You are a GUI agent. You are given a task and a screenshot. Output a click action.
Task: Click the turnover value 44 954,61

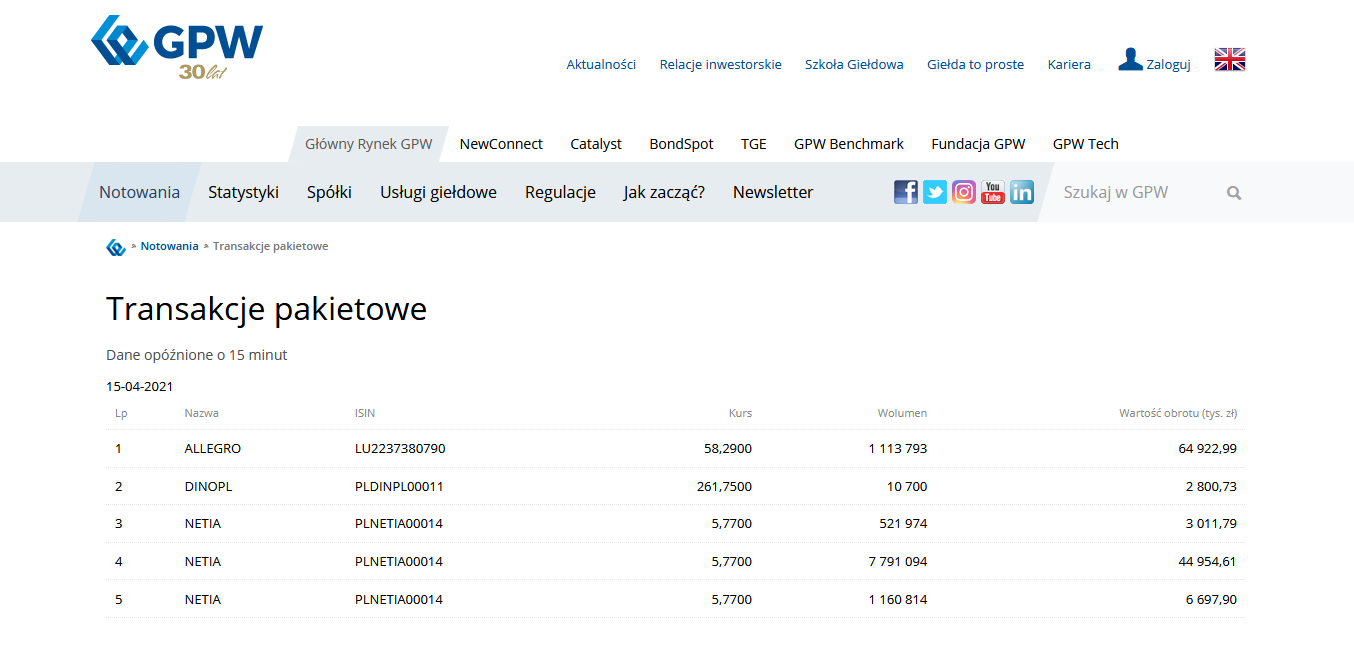pyautogui.click(x=1207, y=562)
